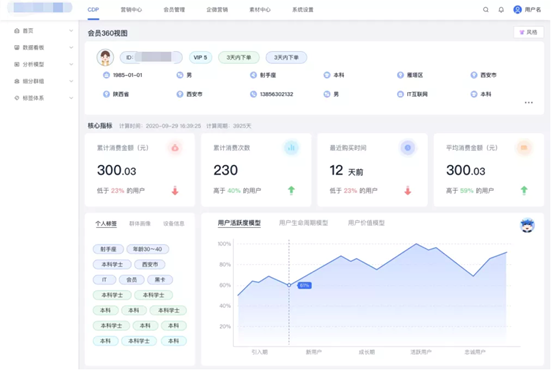Open 企微营销 in the top menu
The height and width of the screenshot is (375, 553).
(x=217, y=10)
